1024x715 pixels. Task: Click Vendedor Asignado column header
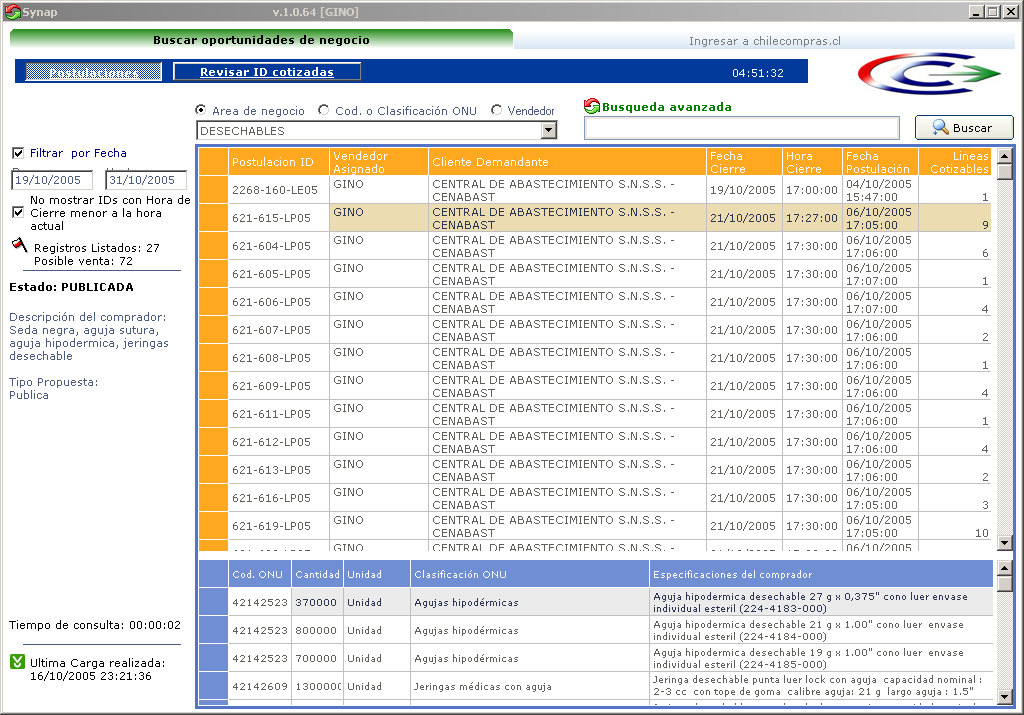[379, 161]
